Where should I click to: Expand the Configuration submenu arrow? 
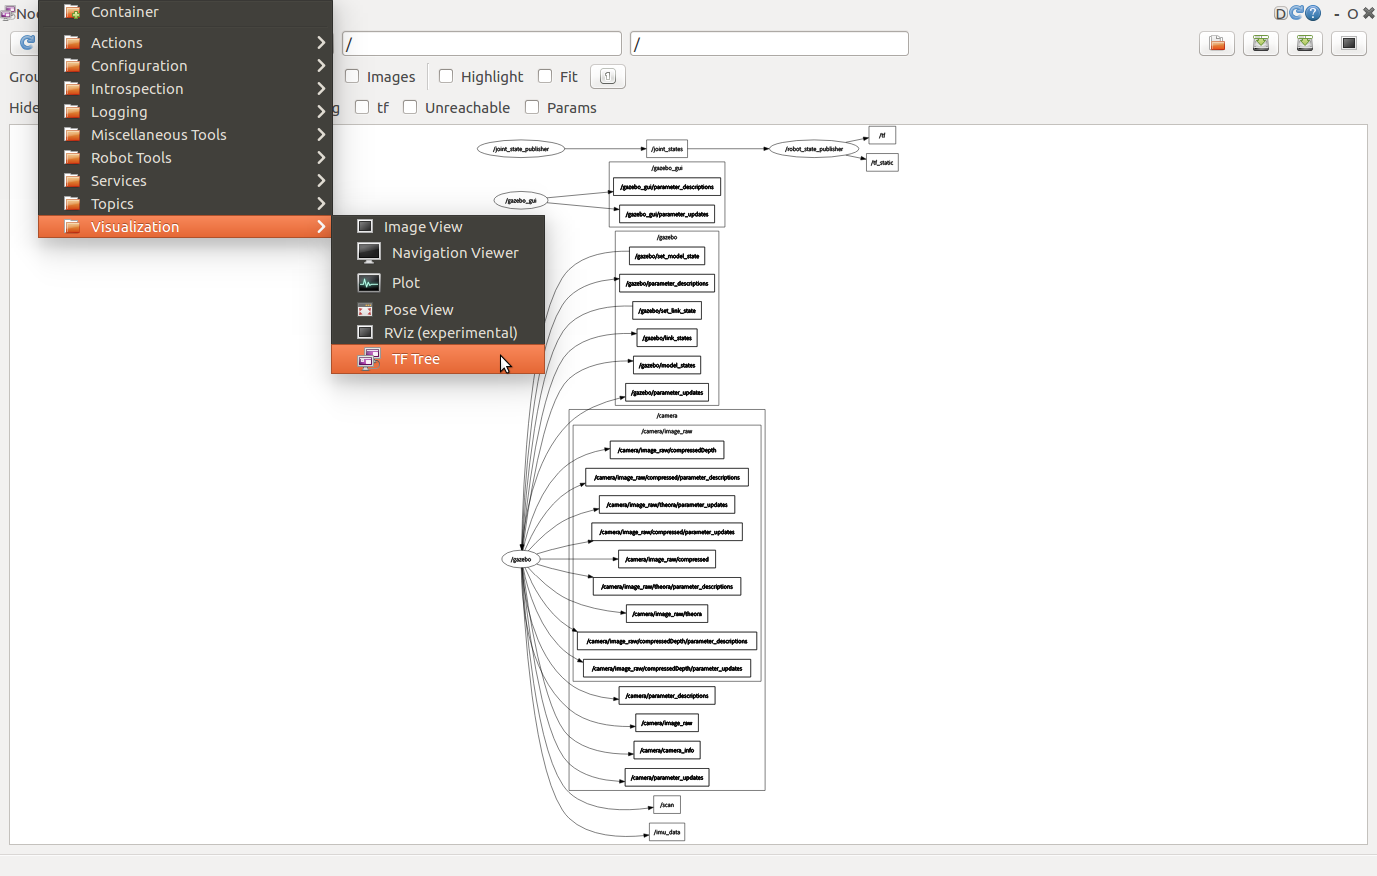click(x=321, y=65)
